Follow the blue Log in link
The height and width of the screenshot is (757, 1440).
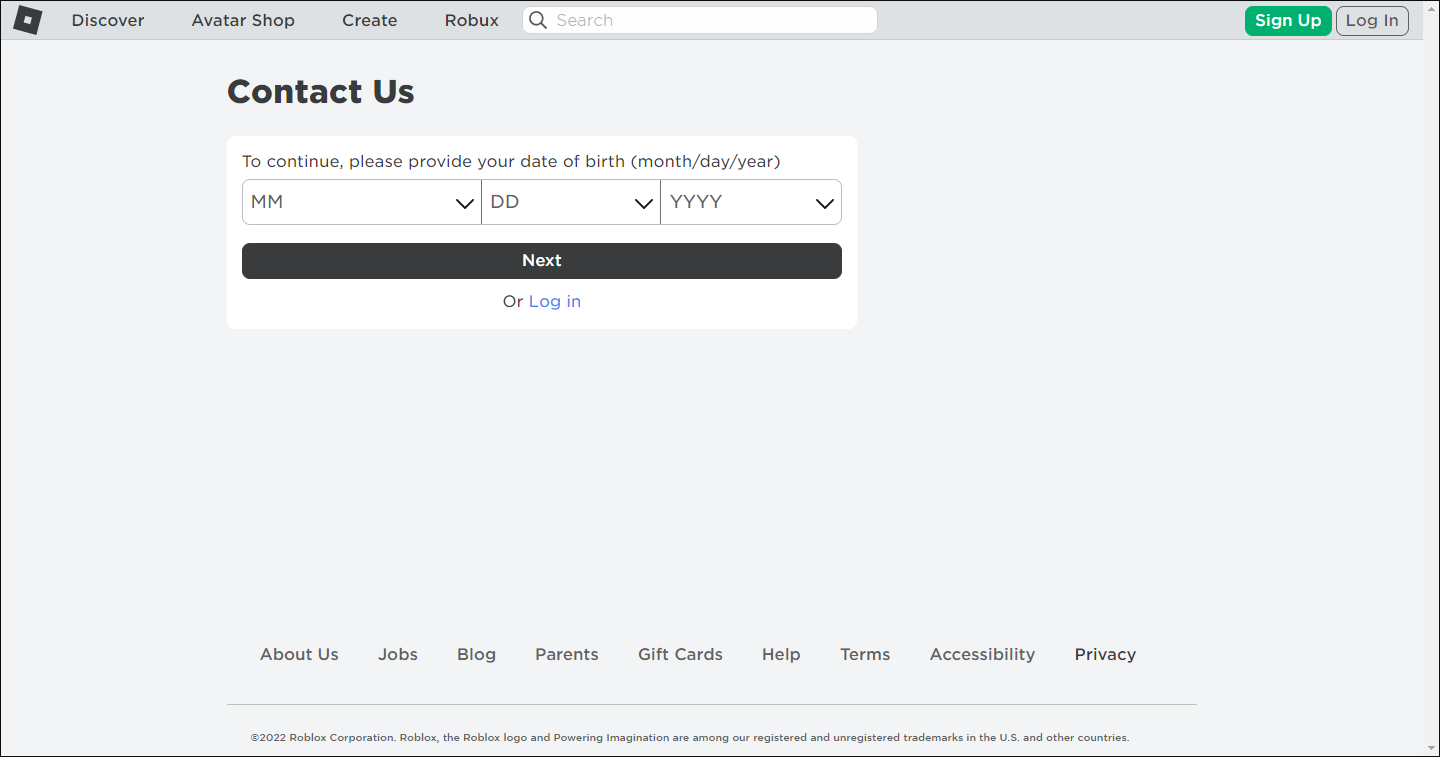point(555,302)
